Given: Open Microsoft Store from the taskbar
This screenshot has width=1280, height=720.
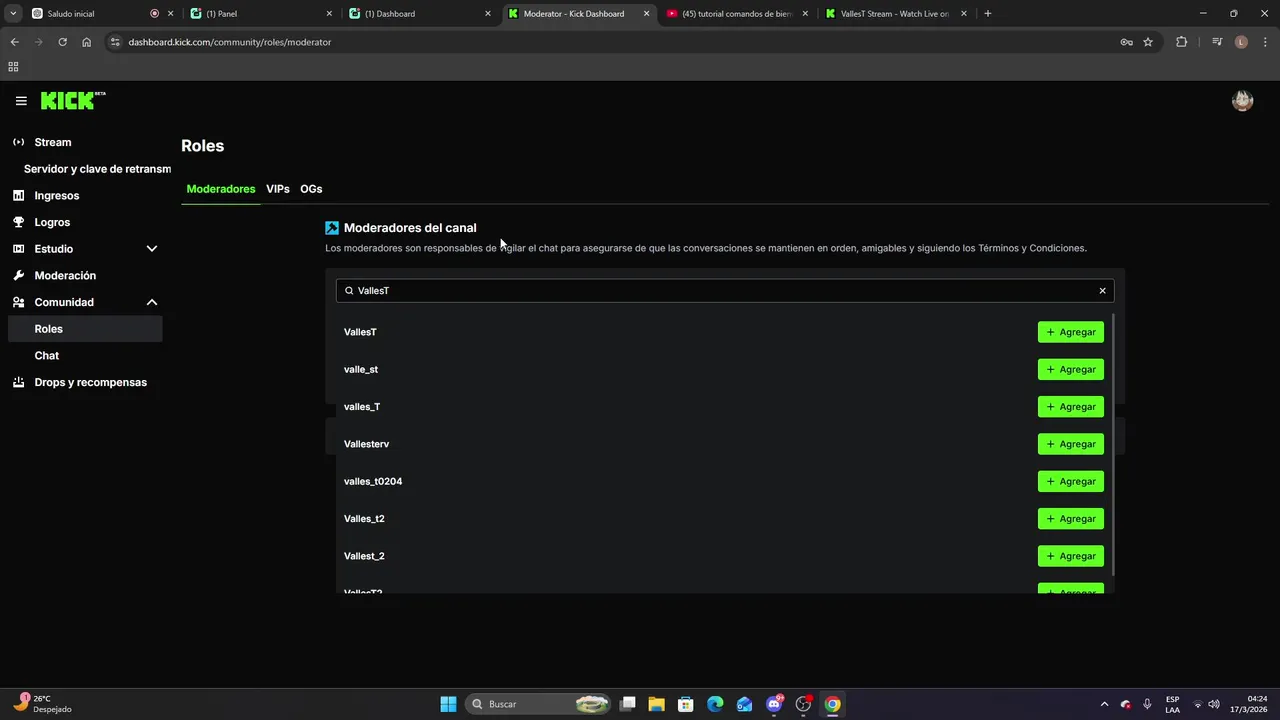Looking at the screenshot, I should (x=685, y=704).
